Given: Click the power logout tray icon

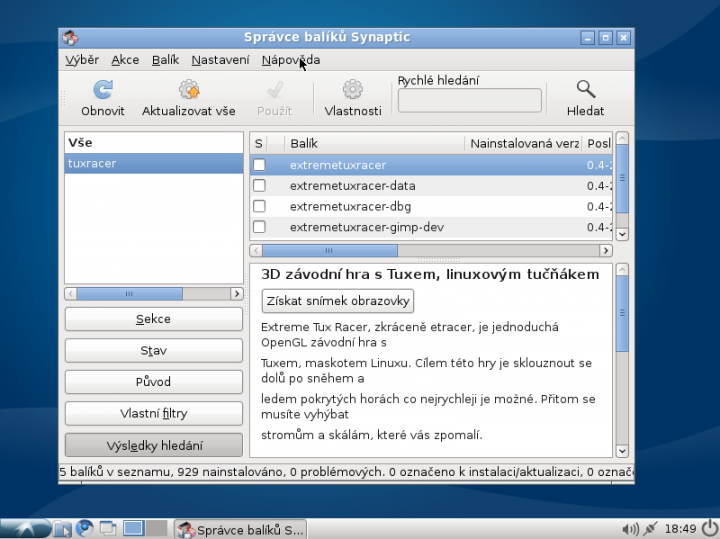Looking at the screenshot, I should 710,528.
